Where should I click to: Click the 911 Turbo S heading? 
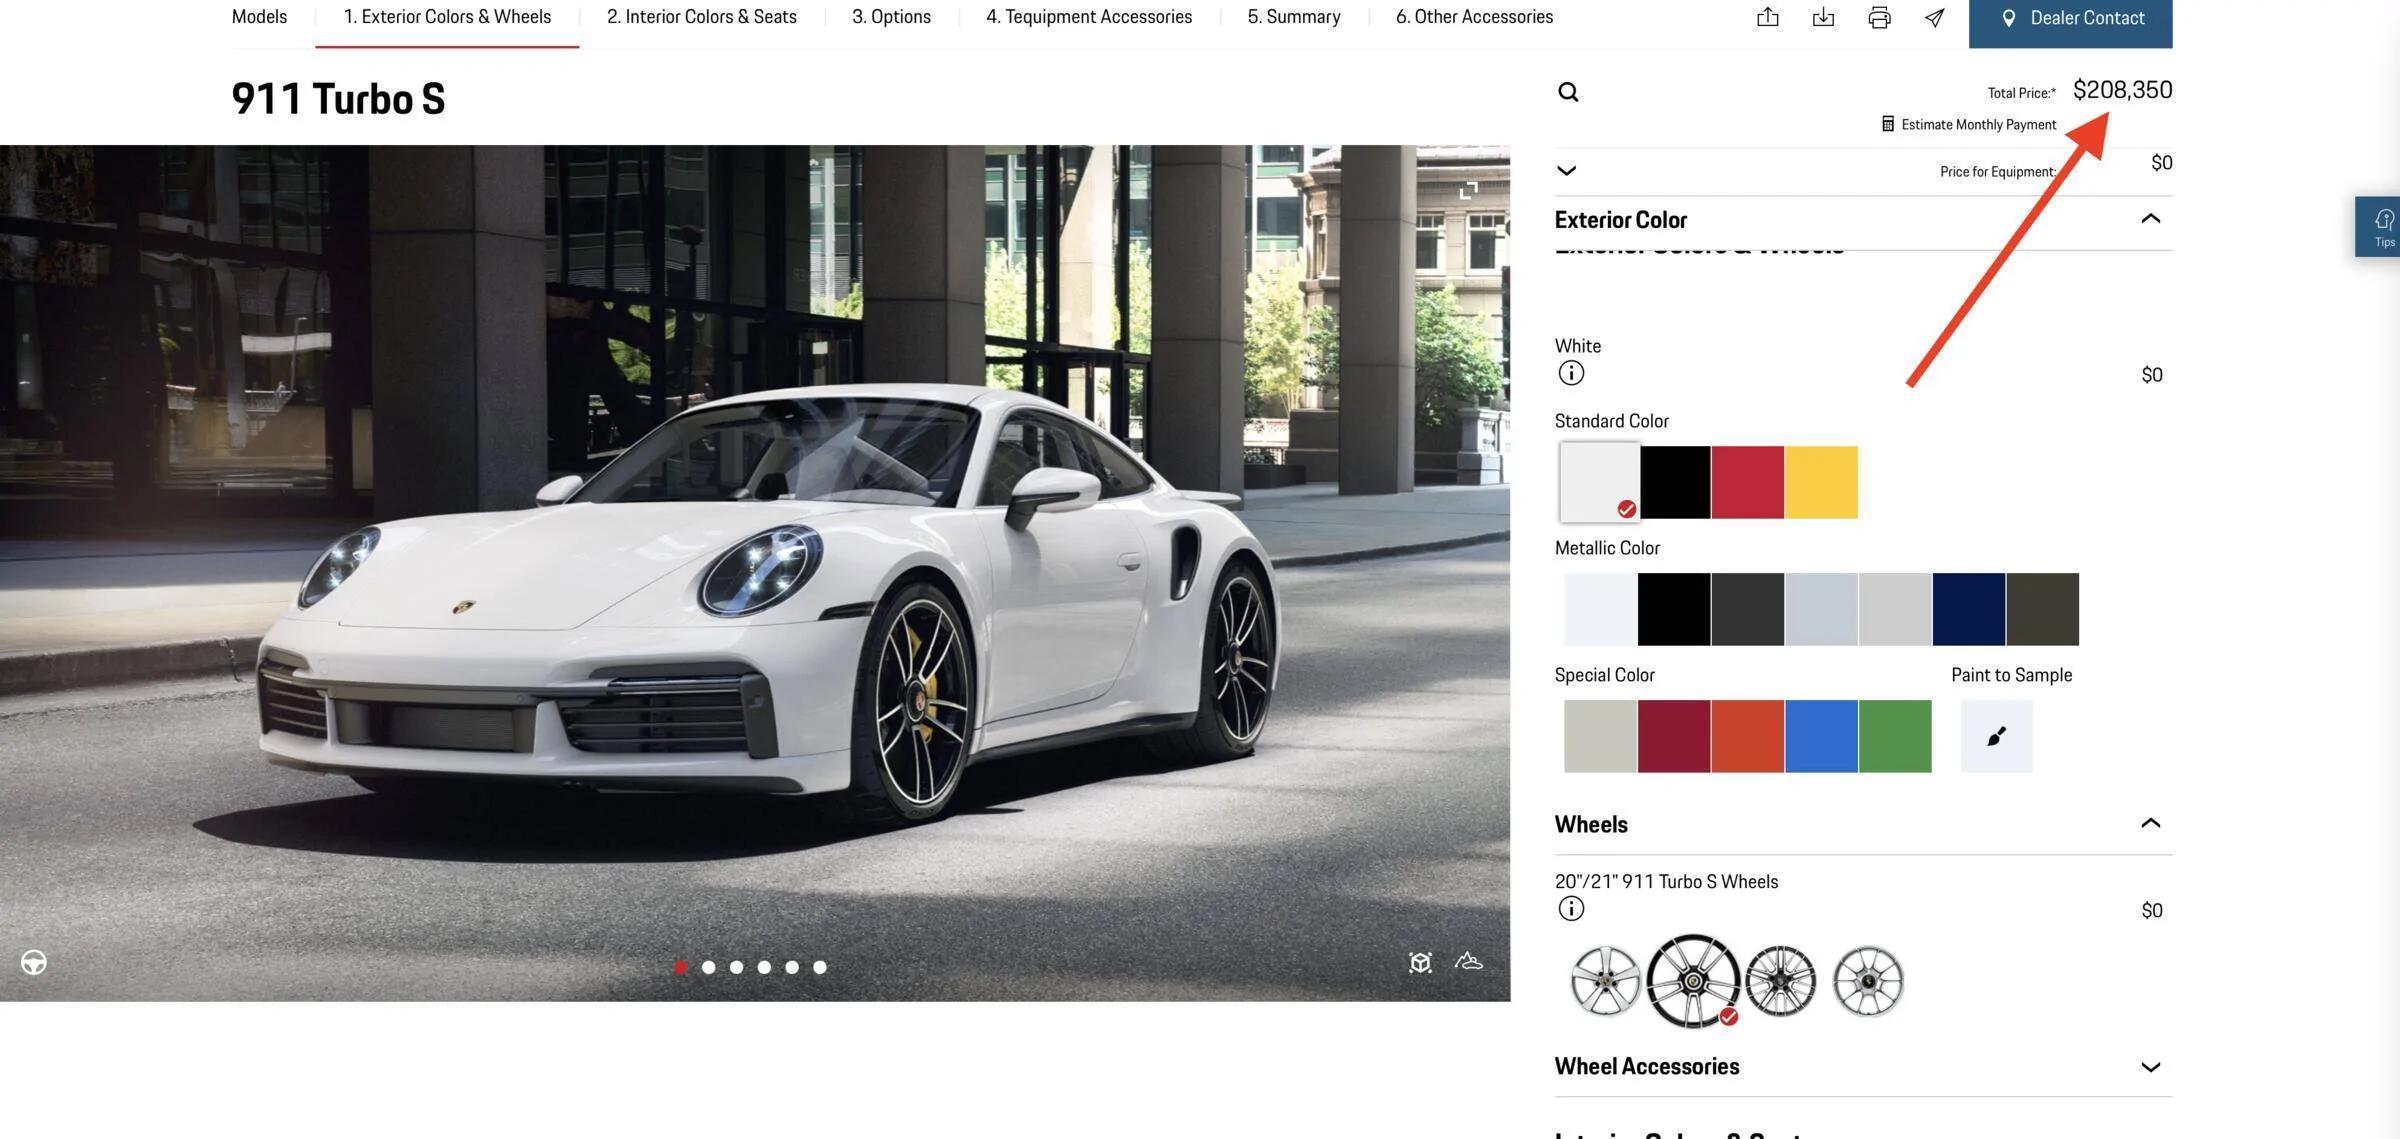(338, 99)
